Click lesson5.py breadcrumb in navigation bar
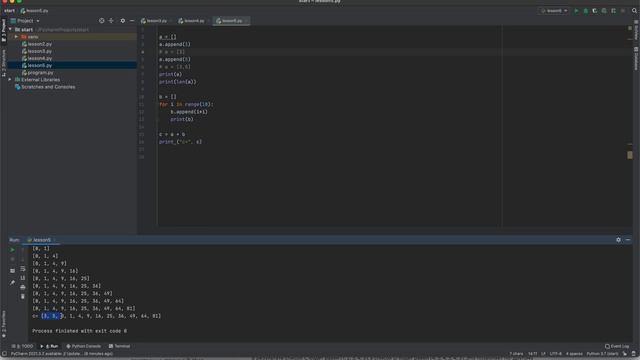The height and width of the screenshot is (360, 640). pos(35,11)
